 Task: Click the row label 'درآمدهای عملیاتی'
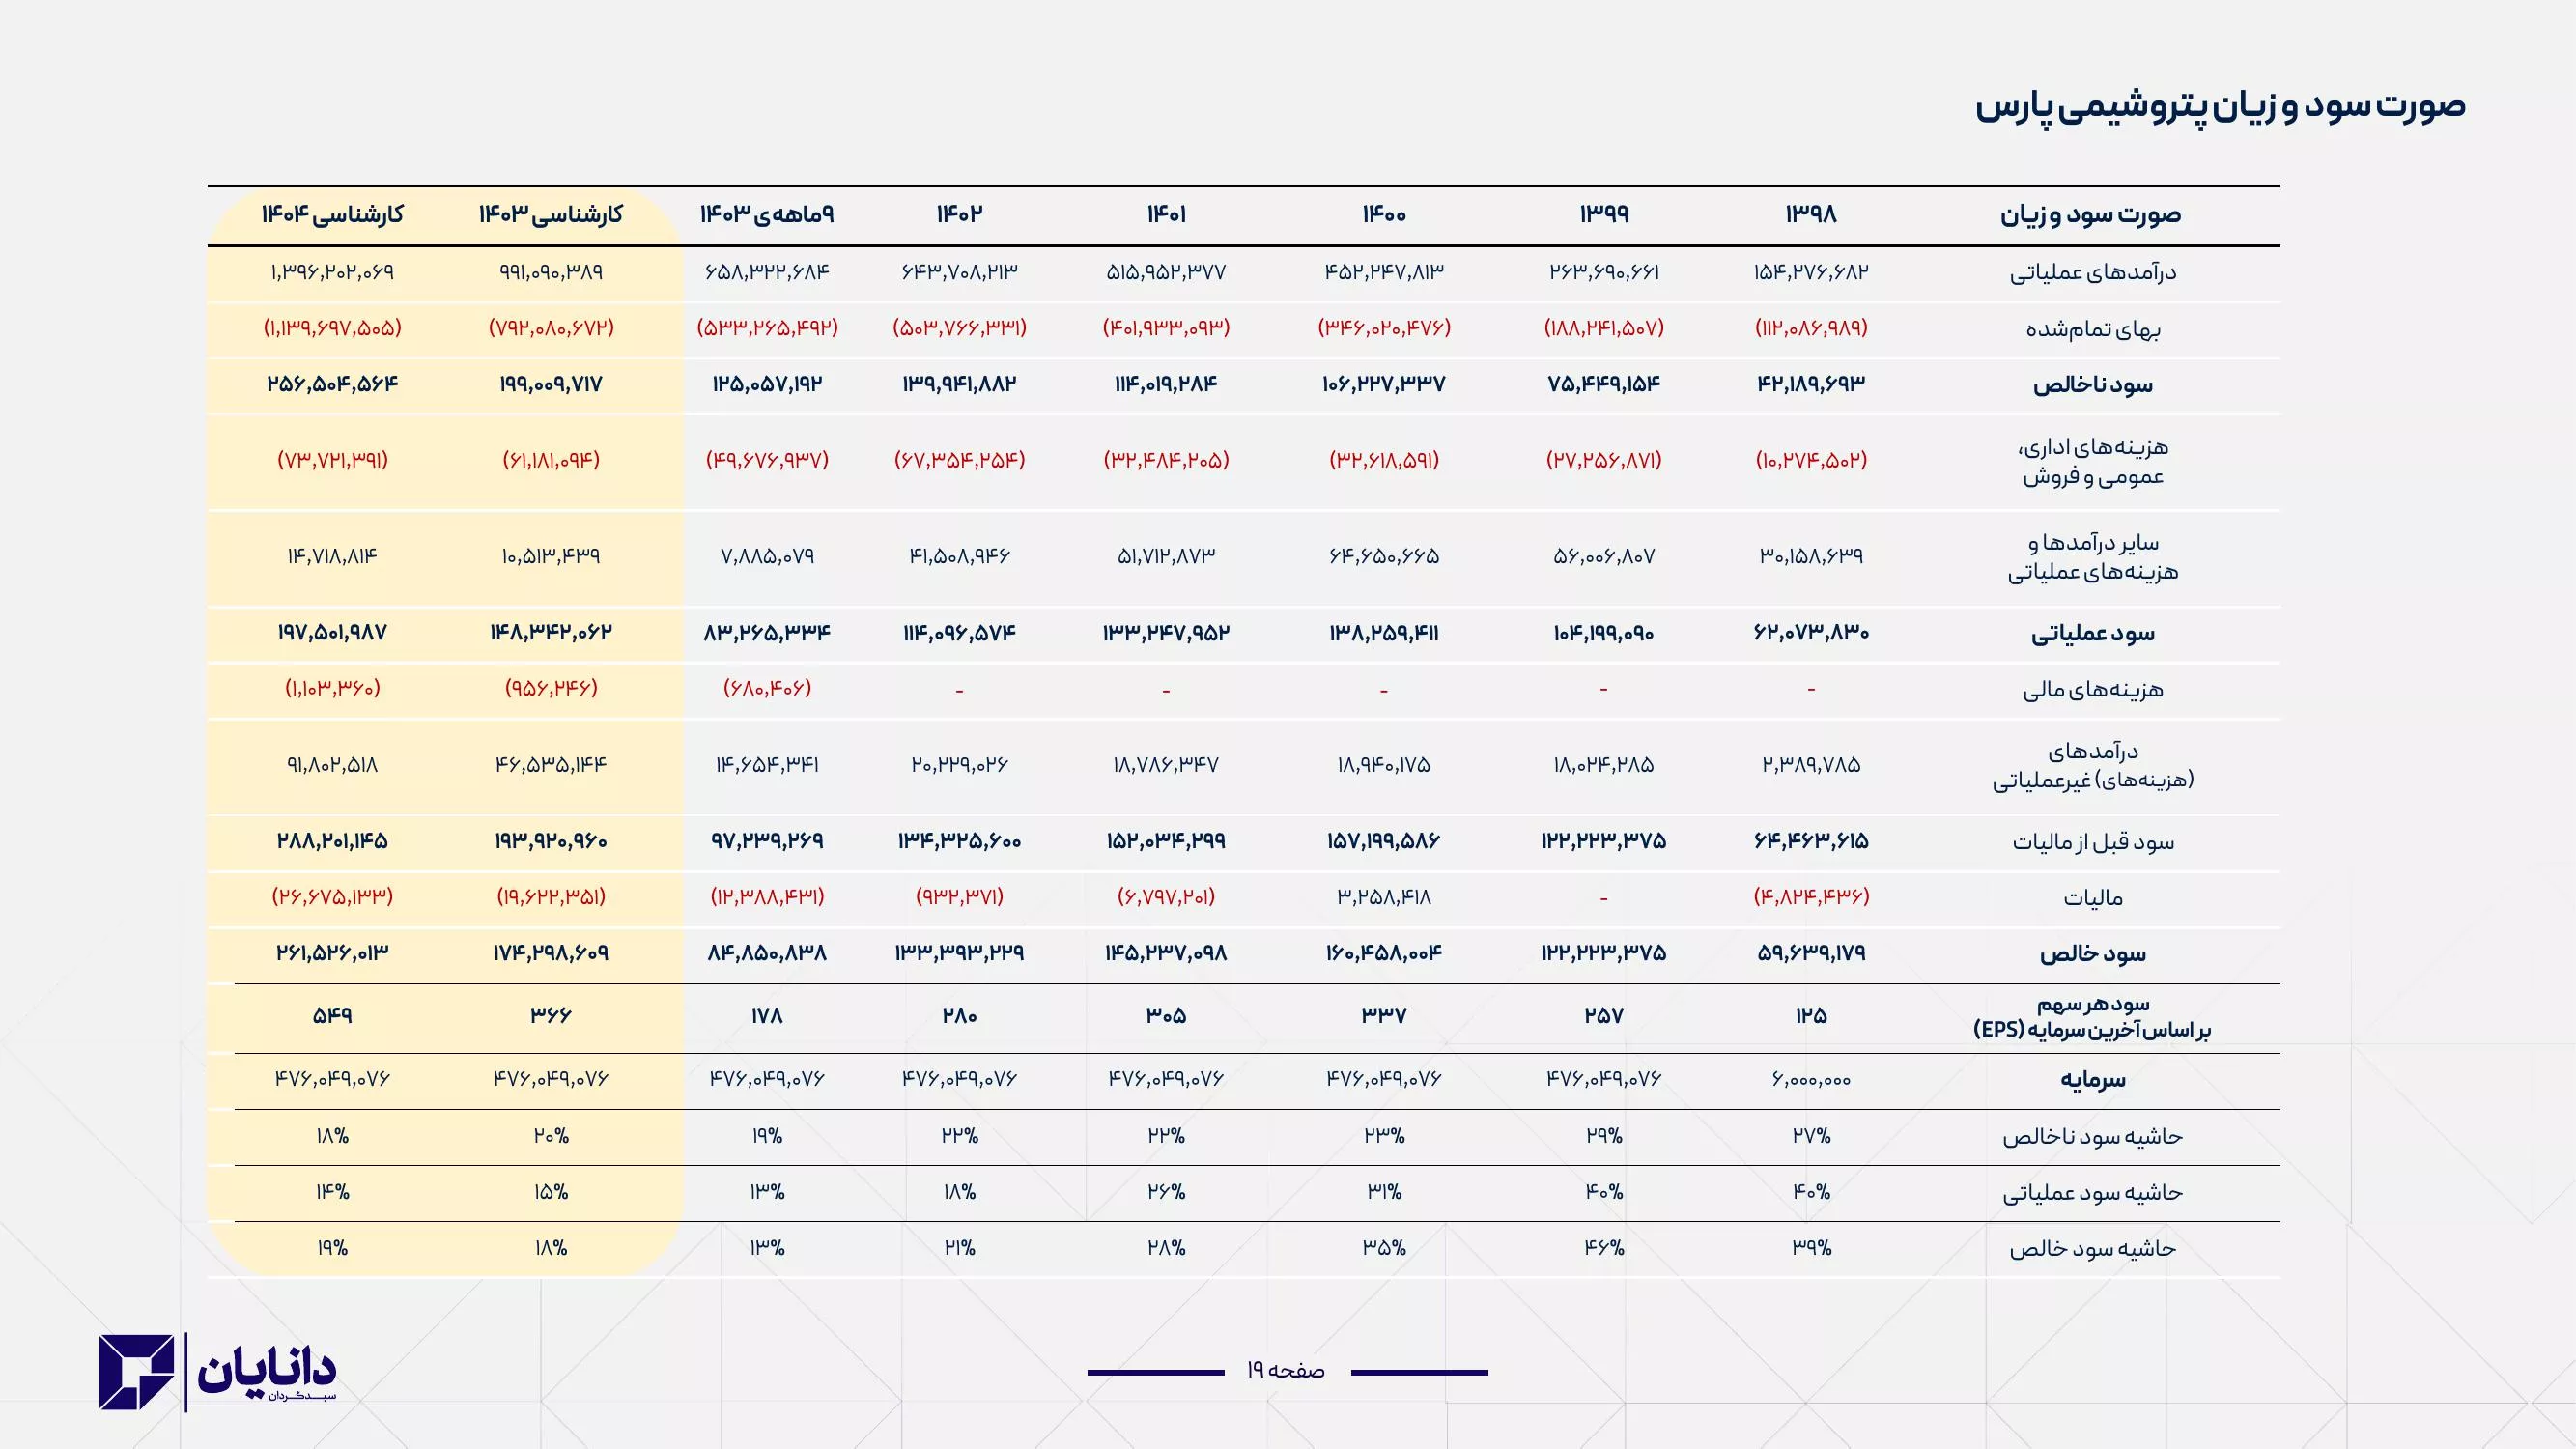2093,273
